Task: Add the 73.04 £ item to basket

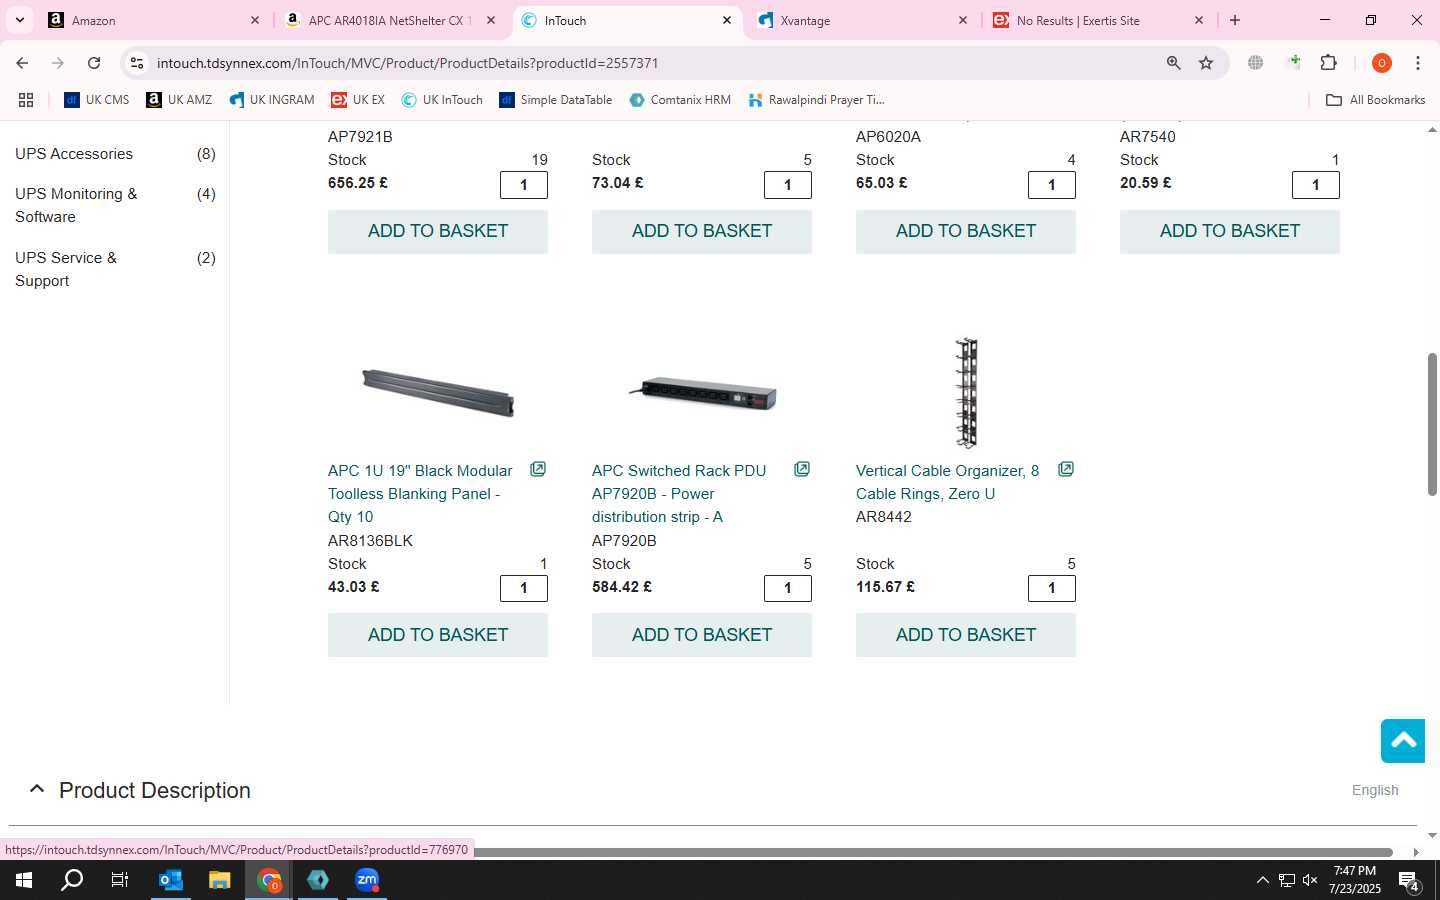Action: (x=702, y=231)
